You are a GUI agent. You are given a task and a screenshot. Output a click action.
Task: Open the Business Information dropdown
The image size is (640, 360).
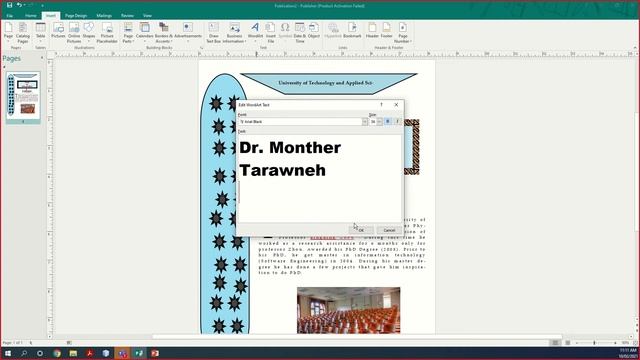tap(234, 32)
